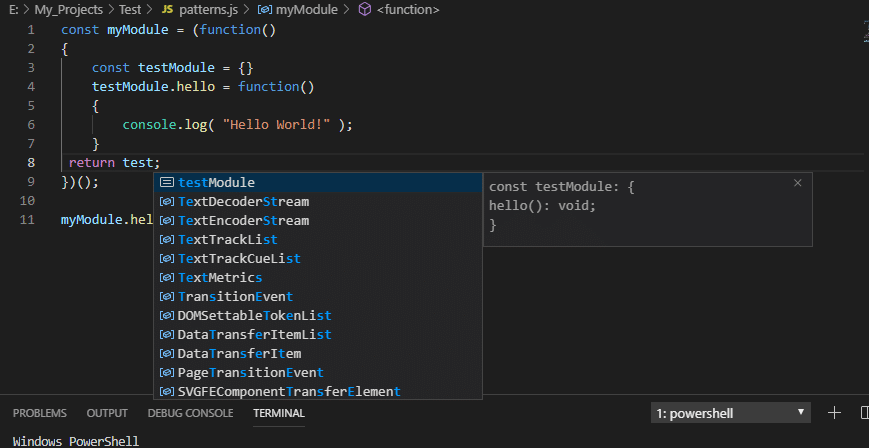Viewport: 869px width, 448px height.
Task: Select DataTransferItemList suggestion
Action: [318, 334]
